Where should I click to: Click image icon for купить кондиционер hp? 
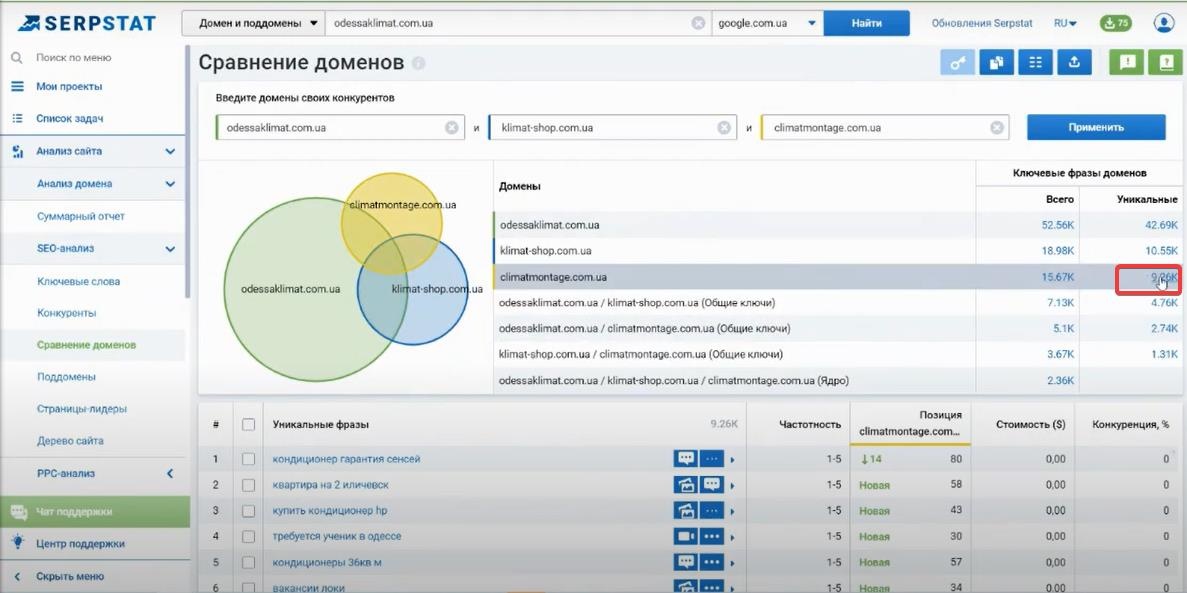pos(686,510)
